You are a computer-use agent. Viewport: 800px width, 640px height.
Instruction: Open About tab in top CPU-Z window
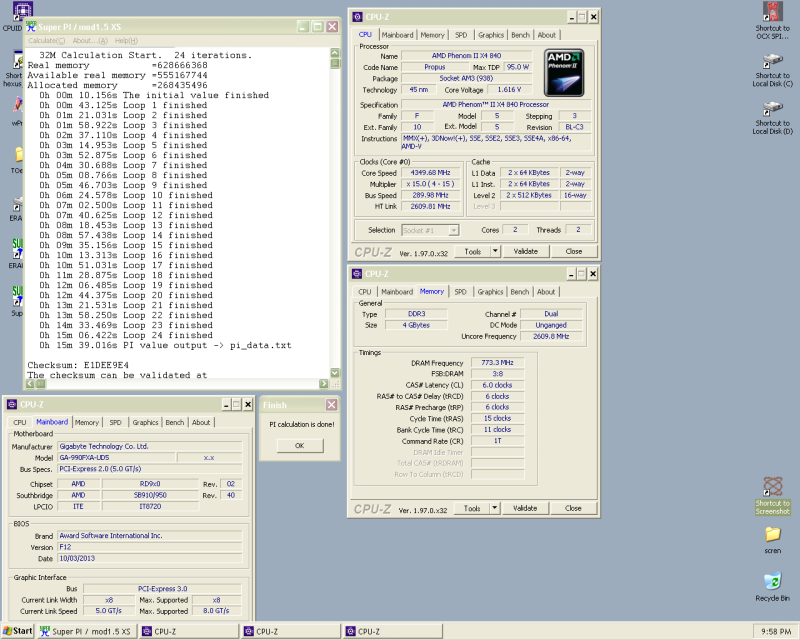pyautogui.click(x=546, y=35)
